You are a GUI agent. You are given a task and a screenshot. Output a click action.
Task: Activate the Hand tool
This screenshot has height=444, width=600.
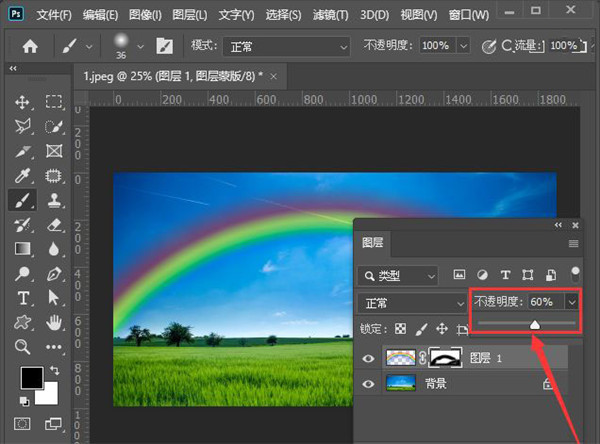click(x=54, y=322)
